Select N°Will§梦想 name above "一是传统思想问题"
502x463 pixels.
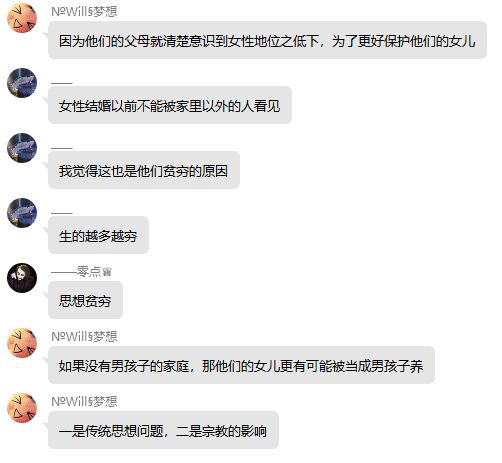84,402
